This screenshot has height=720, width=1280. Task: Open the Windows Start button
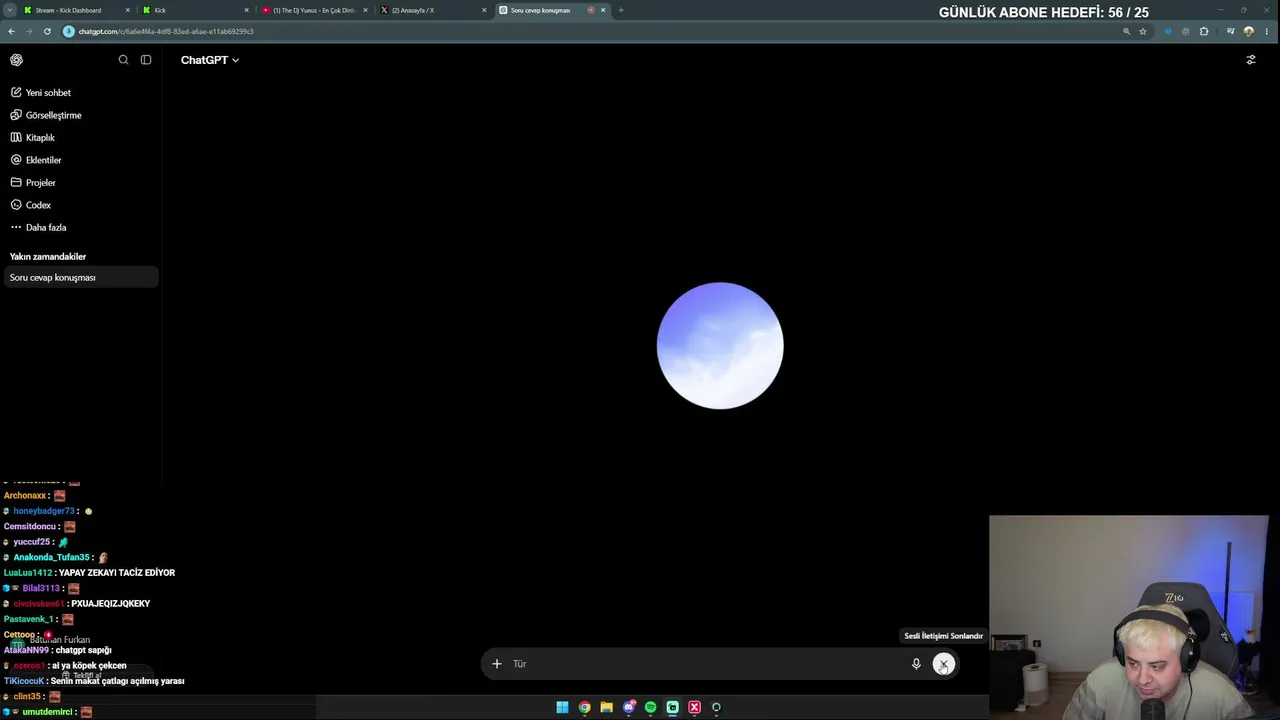point(562,707)
